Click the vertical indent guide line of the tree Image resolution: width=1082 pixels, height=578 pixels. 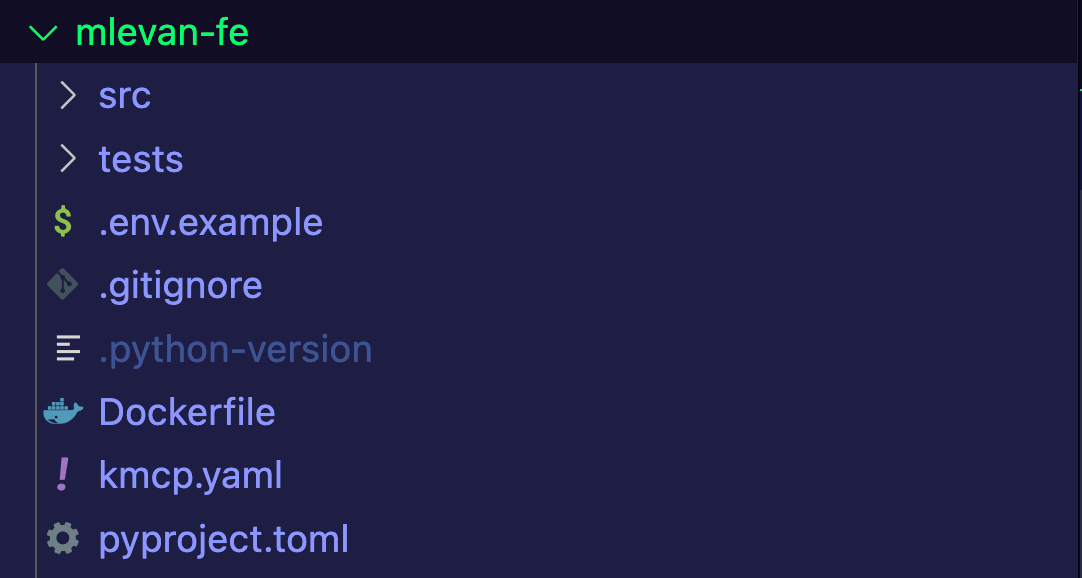[x=36, y=320]
